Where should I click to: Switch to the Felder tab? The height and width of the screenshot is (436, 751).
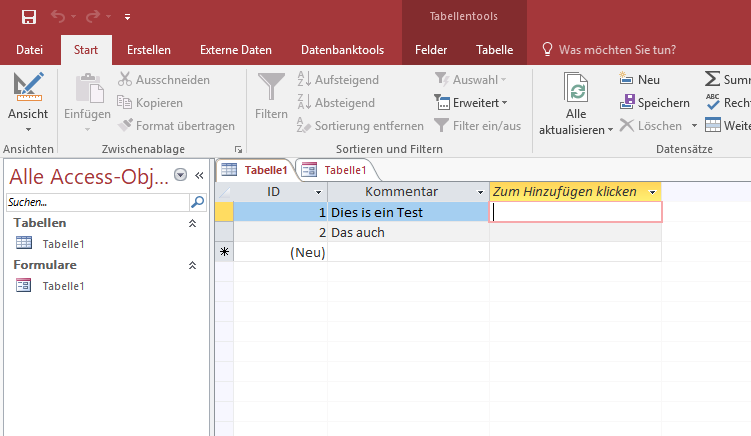(431, 50)
